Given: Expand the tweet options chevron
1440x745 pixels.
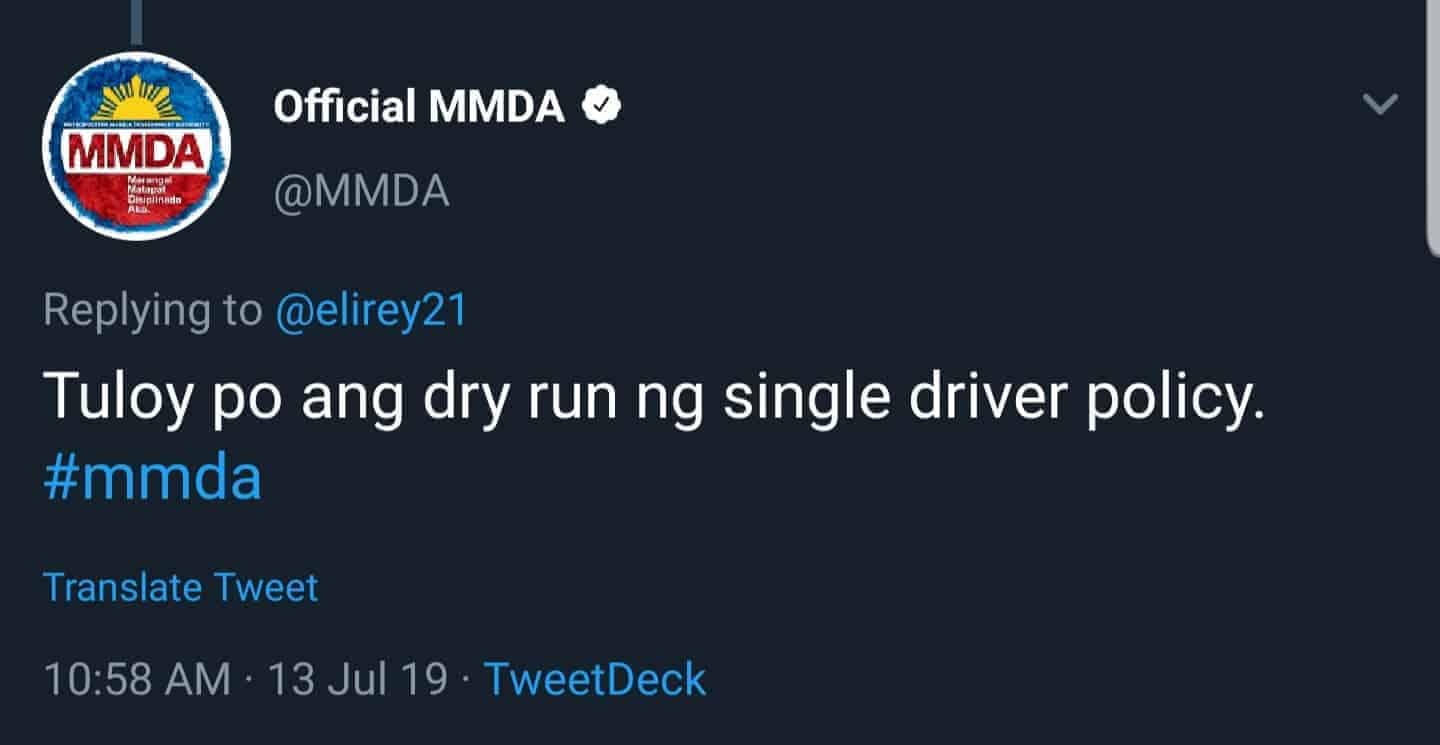Looking at the screenshot, I should (x=1380, y=103).
